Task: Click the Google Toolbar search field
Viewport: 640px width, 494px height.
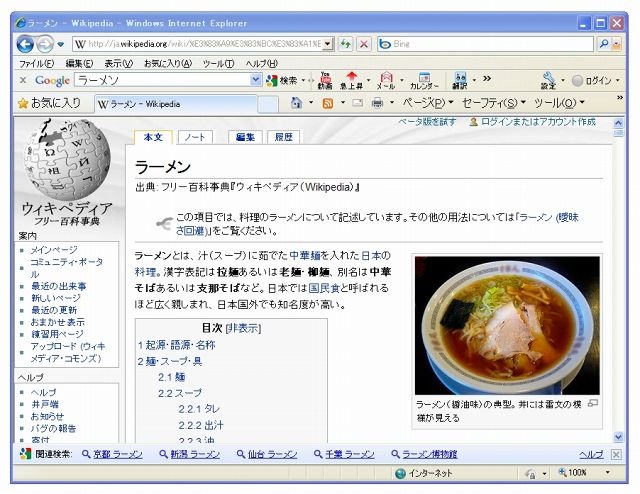Action: 163,80
